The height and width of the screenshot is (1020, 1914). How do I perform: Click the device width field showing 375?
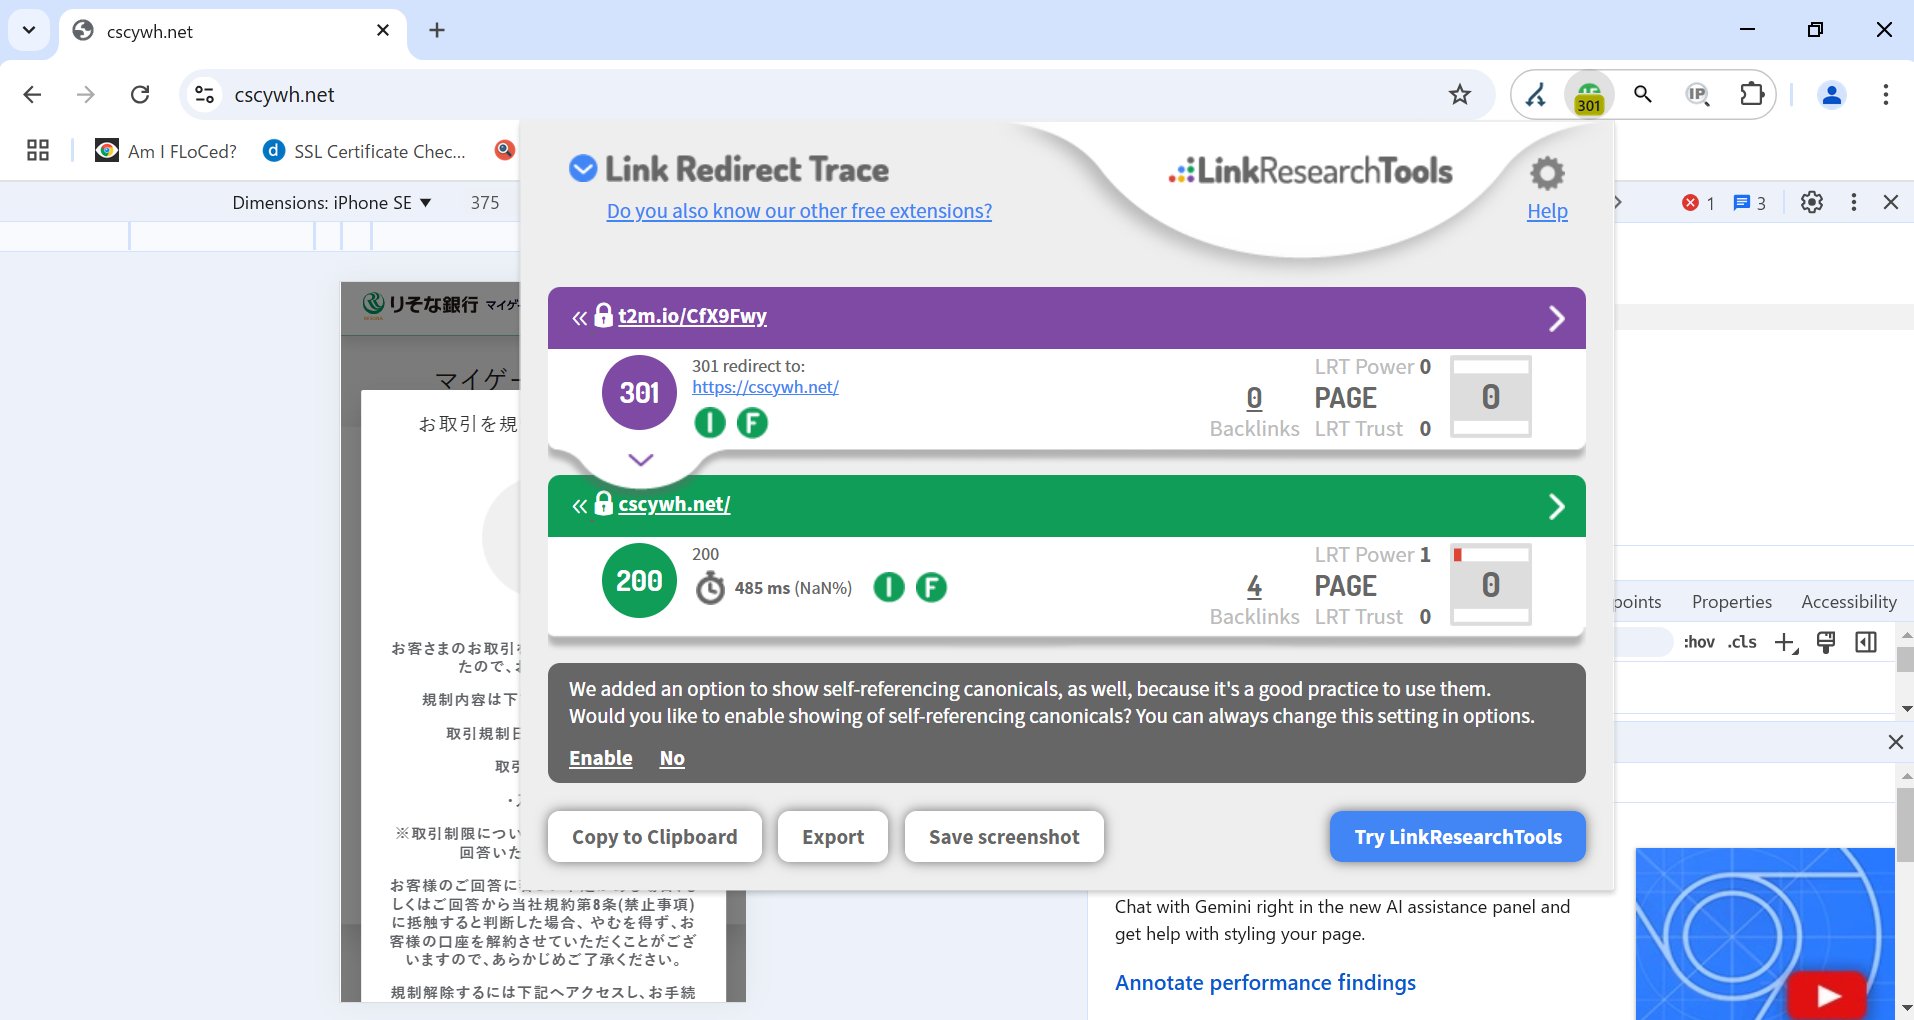[485, 203]
